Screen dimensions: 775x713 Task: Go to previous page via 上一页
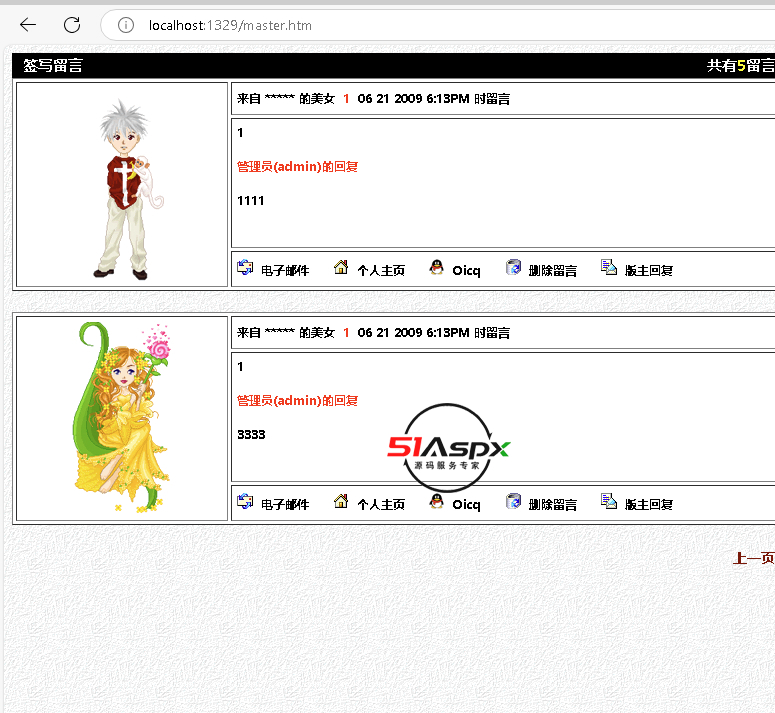click(753, 558)
